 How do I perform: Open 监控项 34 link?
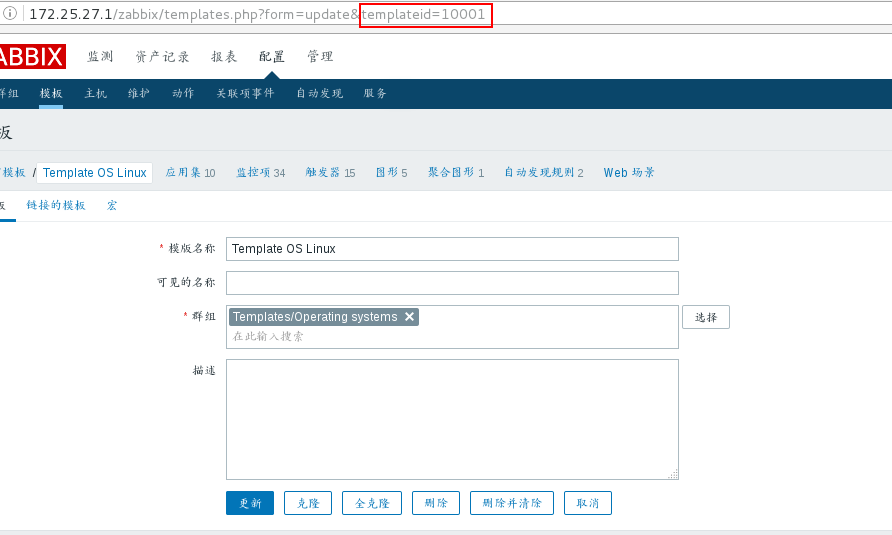pyautogui.click(x=261, y=172)
